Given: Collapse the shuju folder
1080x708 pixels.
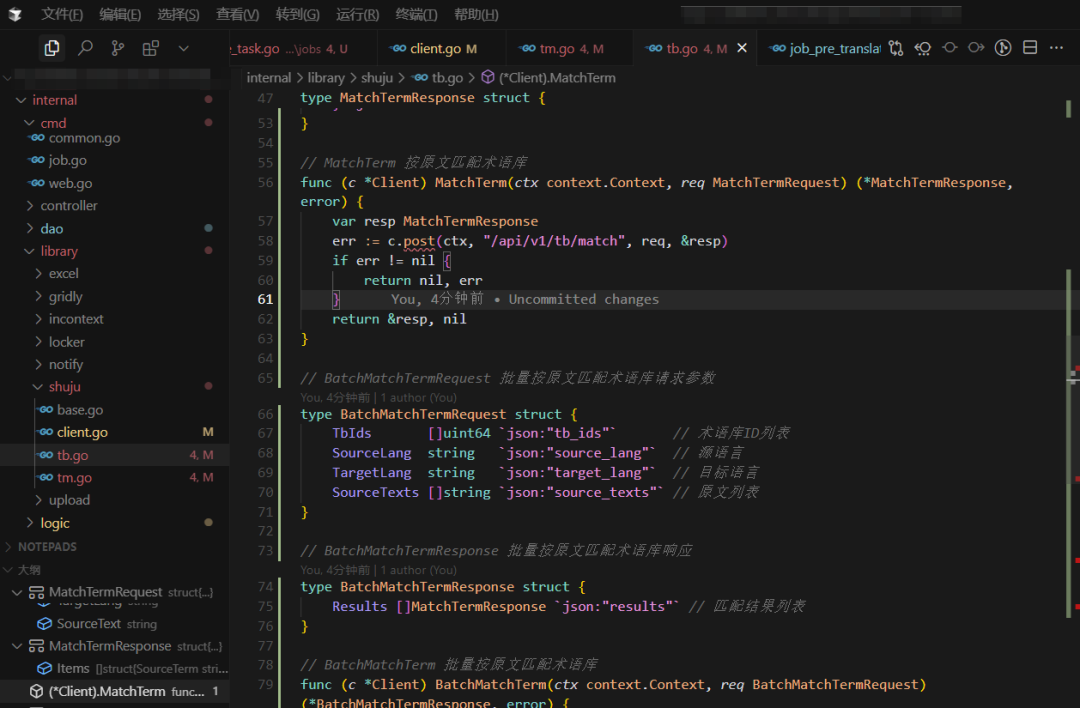Looking at the screenshot, I should pyautogui.click(x=64, y=387).
